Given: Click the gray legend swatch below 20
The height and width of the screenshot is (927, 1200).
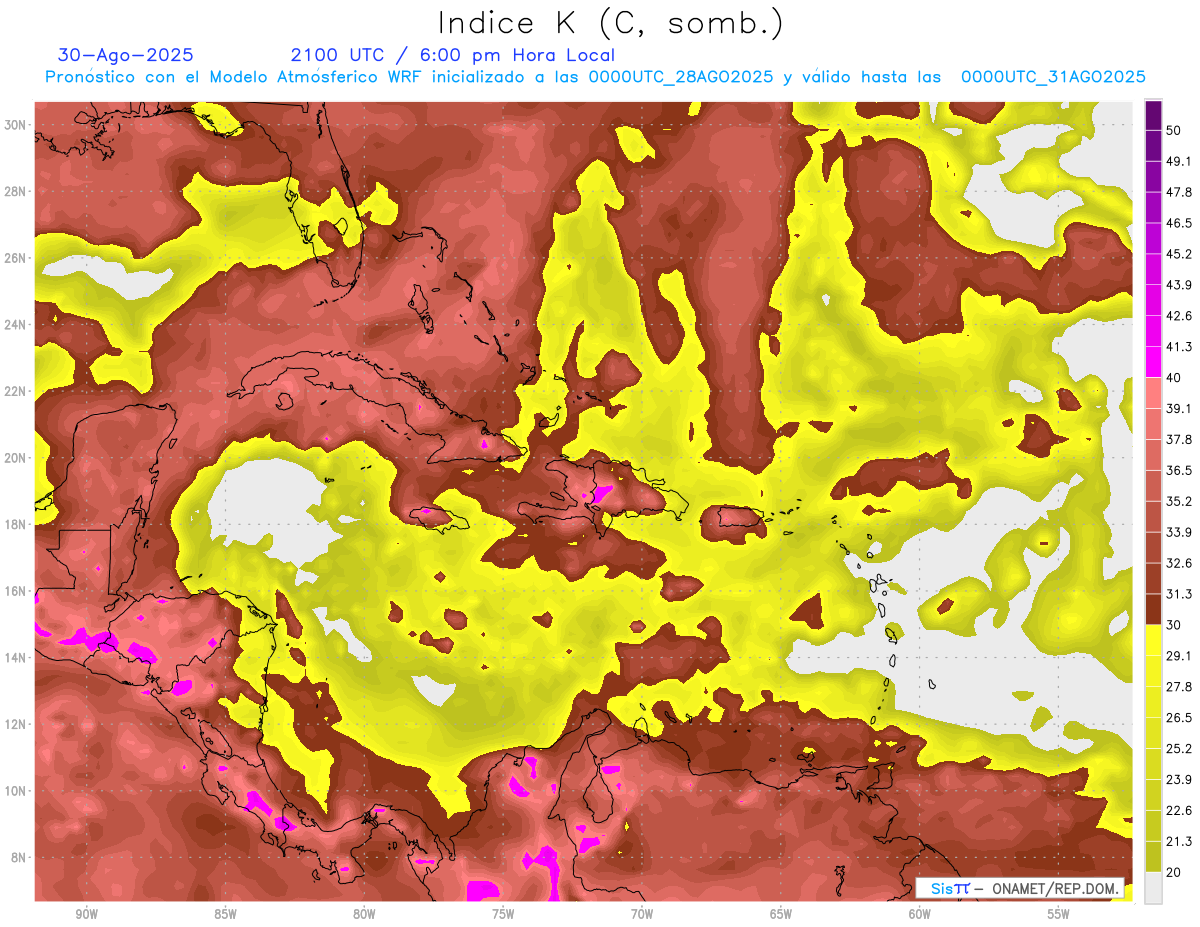Looking at the screenshot, I should (1154, 888).
